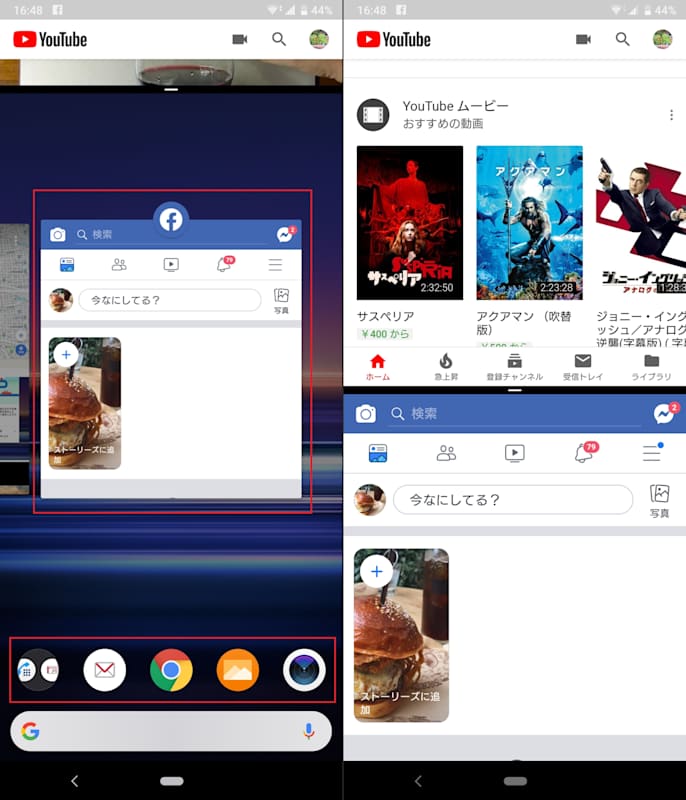Viewport: 686px width, 800px height.
Task: Launch Chrome from the dock
Action: click(171, 670)
